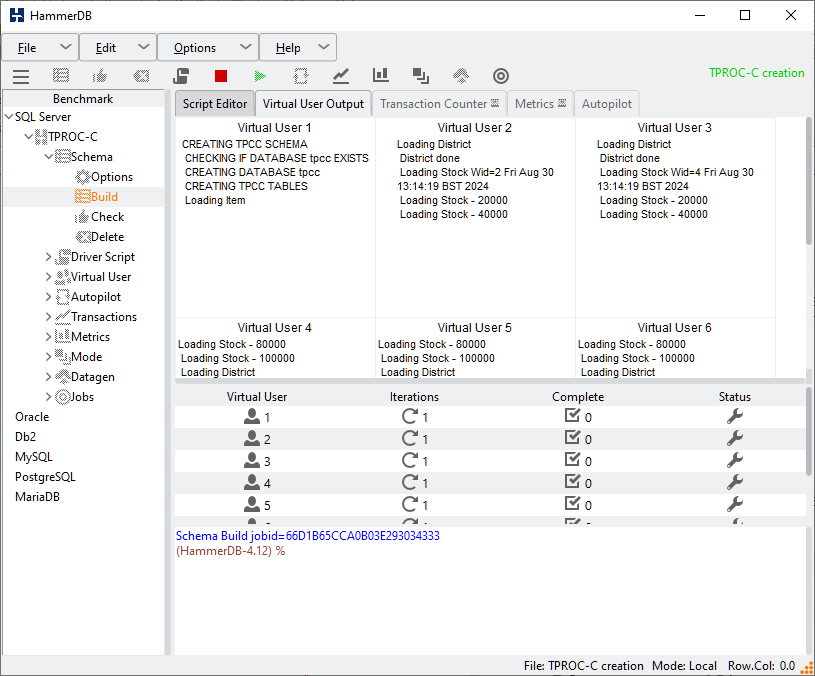Click the Check Schema thumbs-up toolbar icon
The image size is (815, 676).
click(100, 76)
